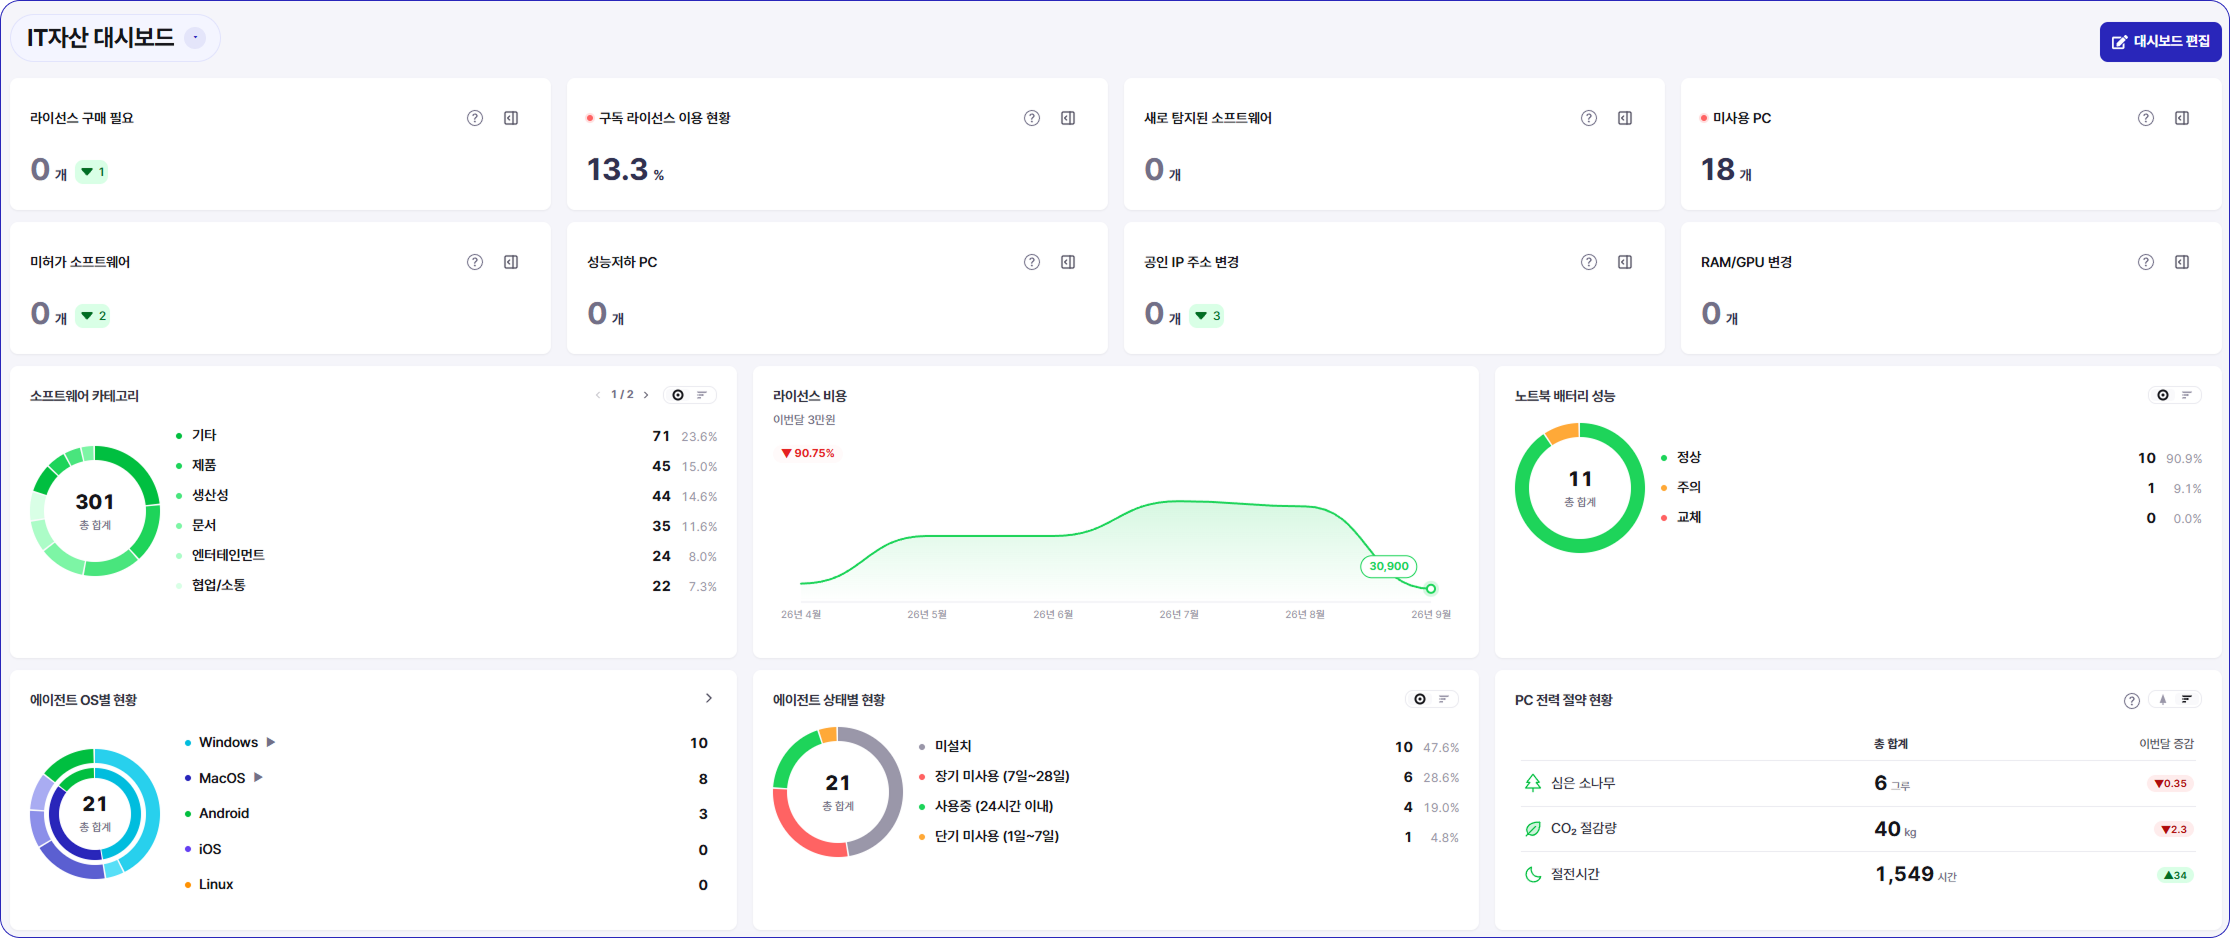
Task: Open panel icon on 성능저하 PC card
Action: point(1068,262)
